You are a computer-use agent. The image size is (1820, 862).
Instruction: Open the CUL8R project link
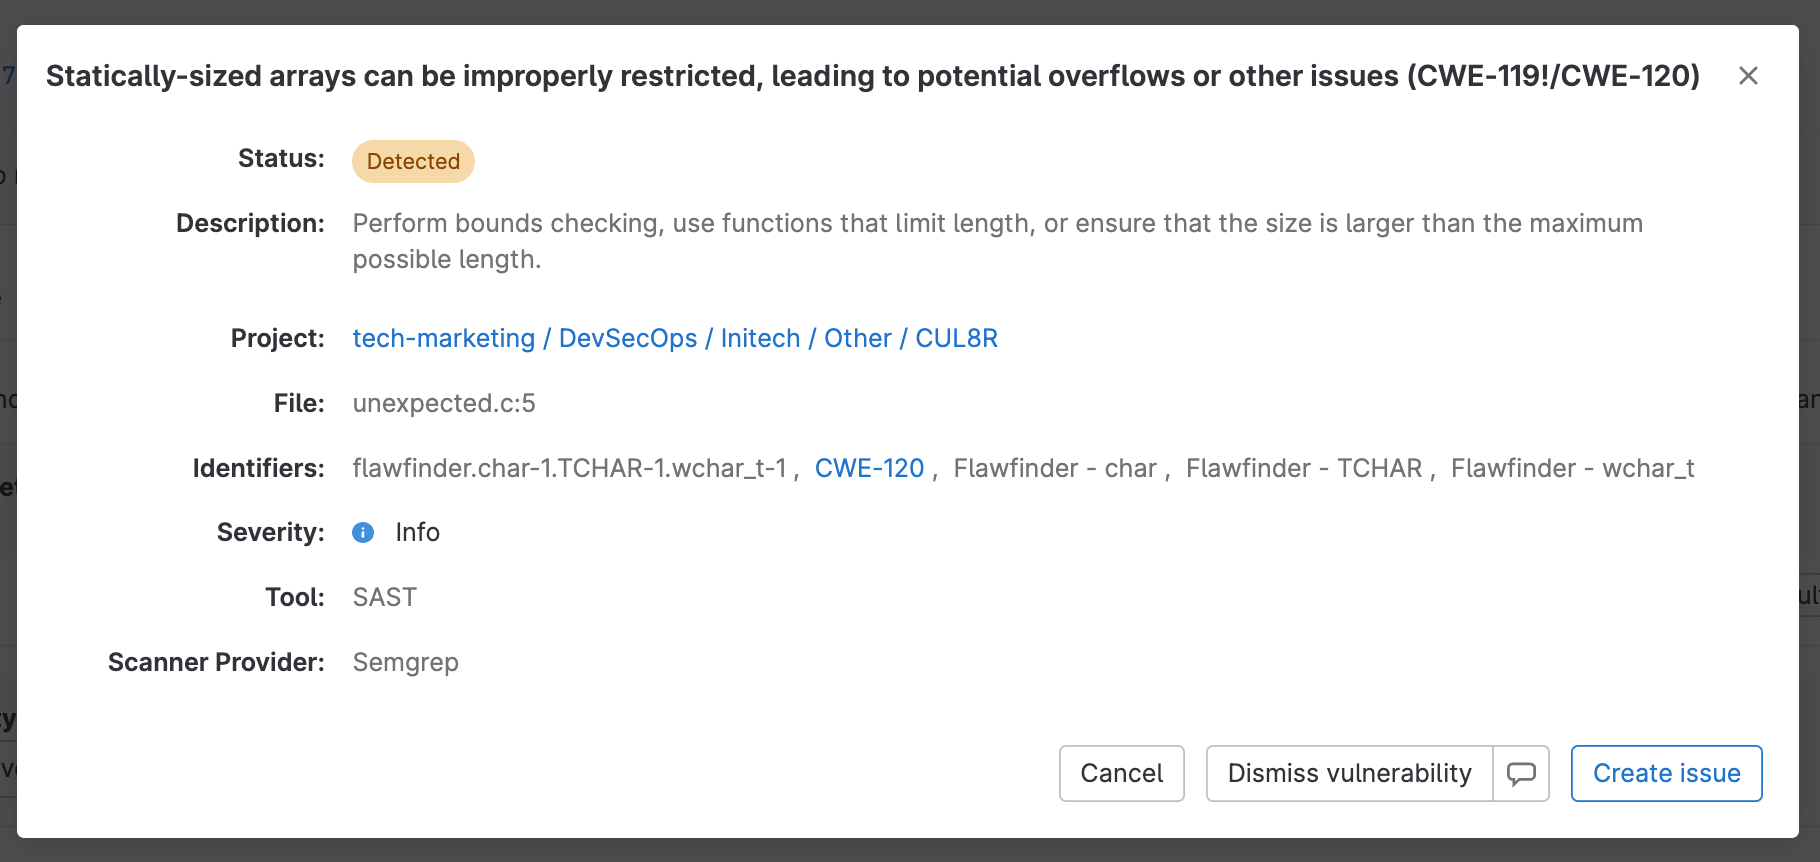coord(956,338)
